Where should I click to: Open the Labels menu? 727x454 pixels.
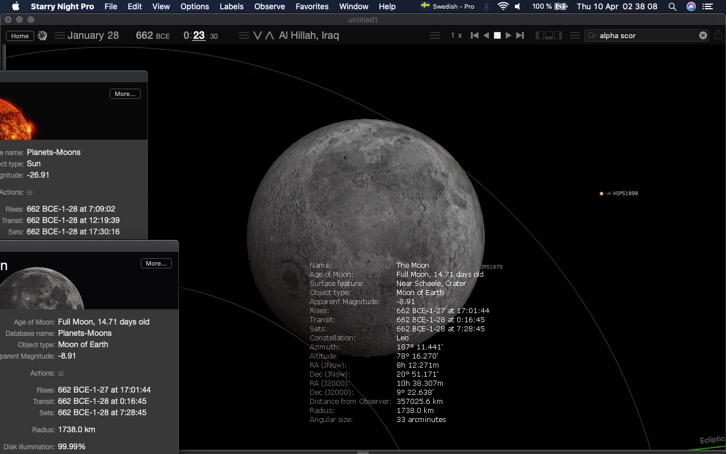point(231,6)
